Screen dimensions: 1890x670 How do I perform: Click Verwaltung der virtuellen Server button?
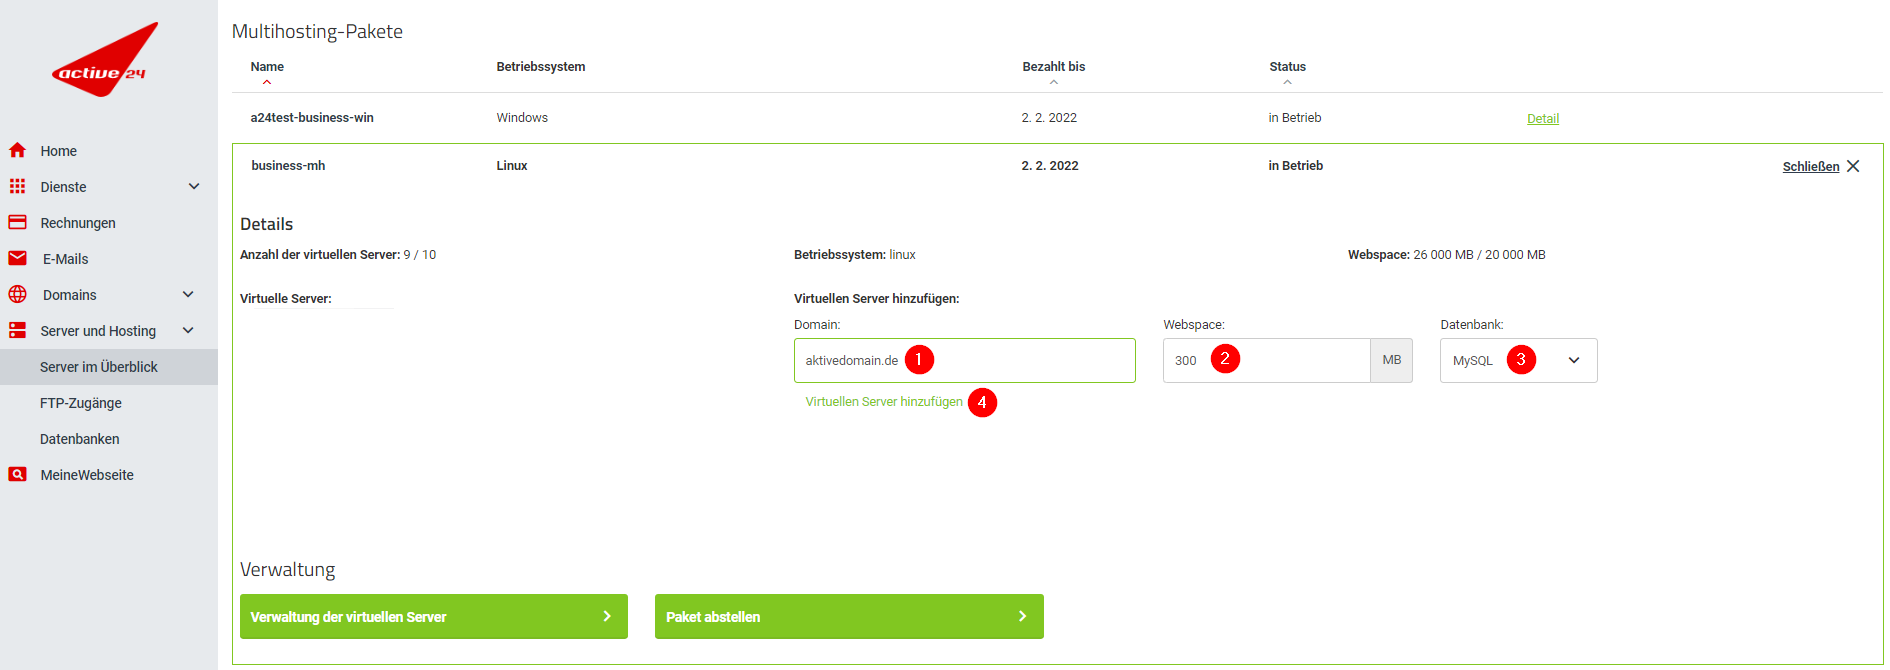[433, 617]
